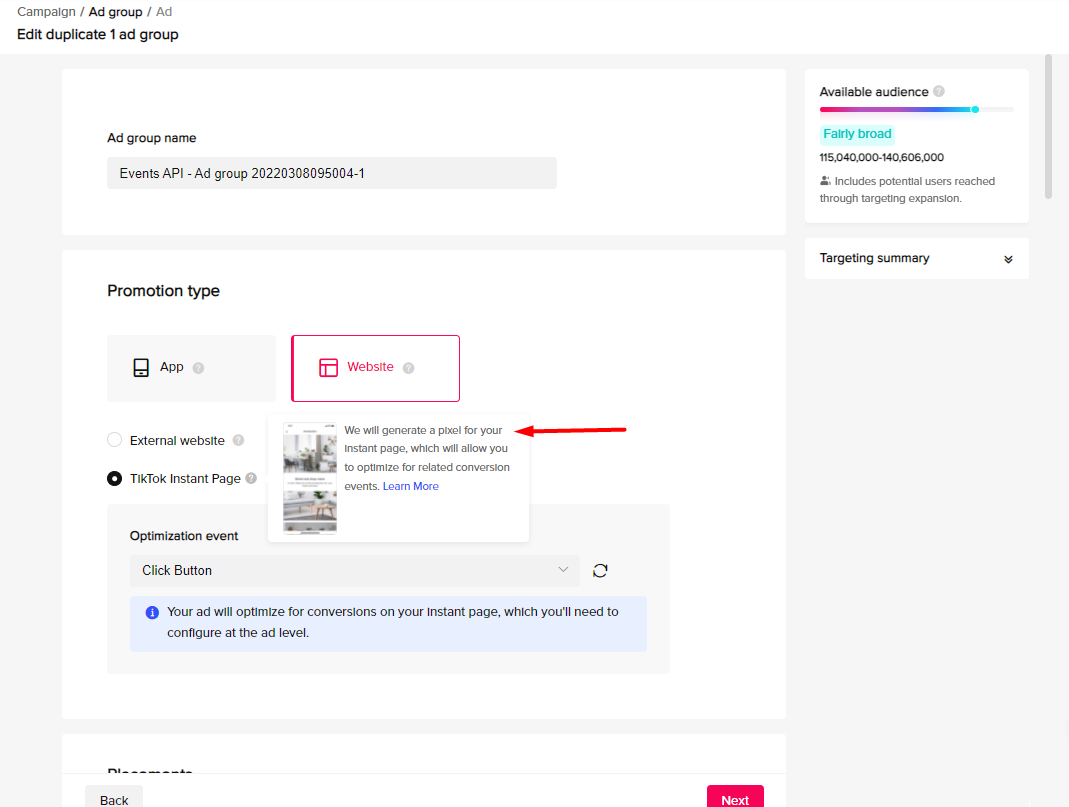Viewport: 1069px width, 807px height.
Task: Click help icon beside TikTok Instant Page
Action: [251, 479]
